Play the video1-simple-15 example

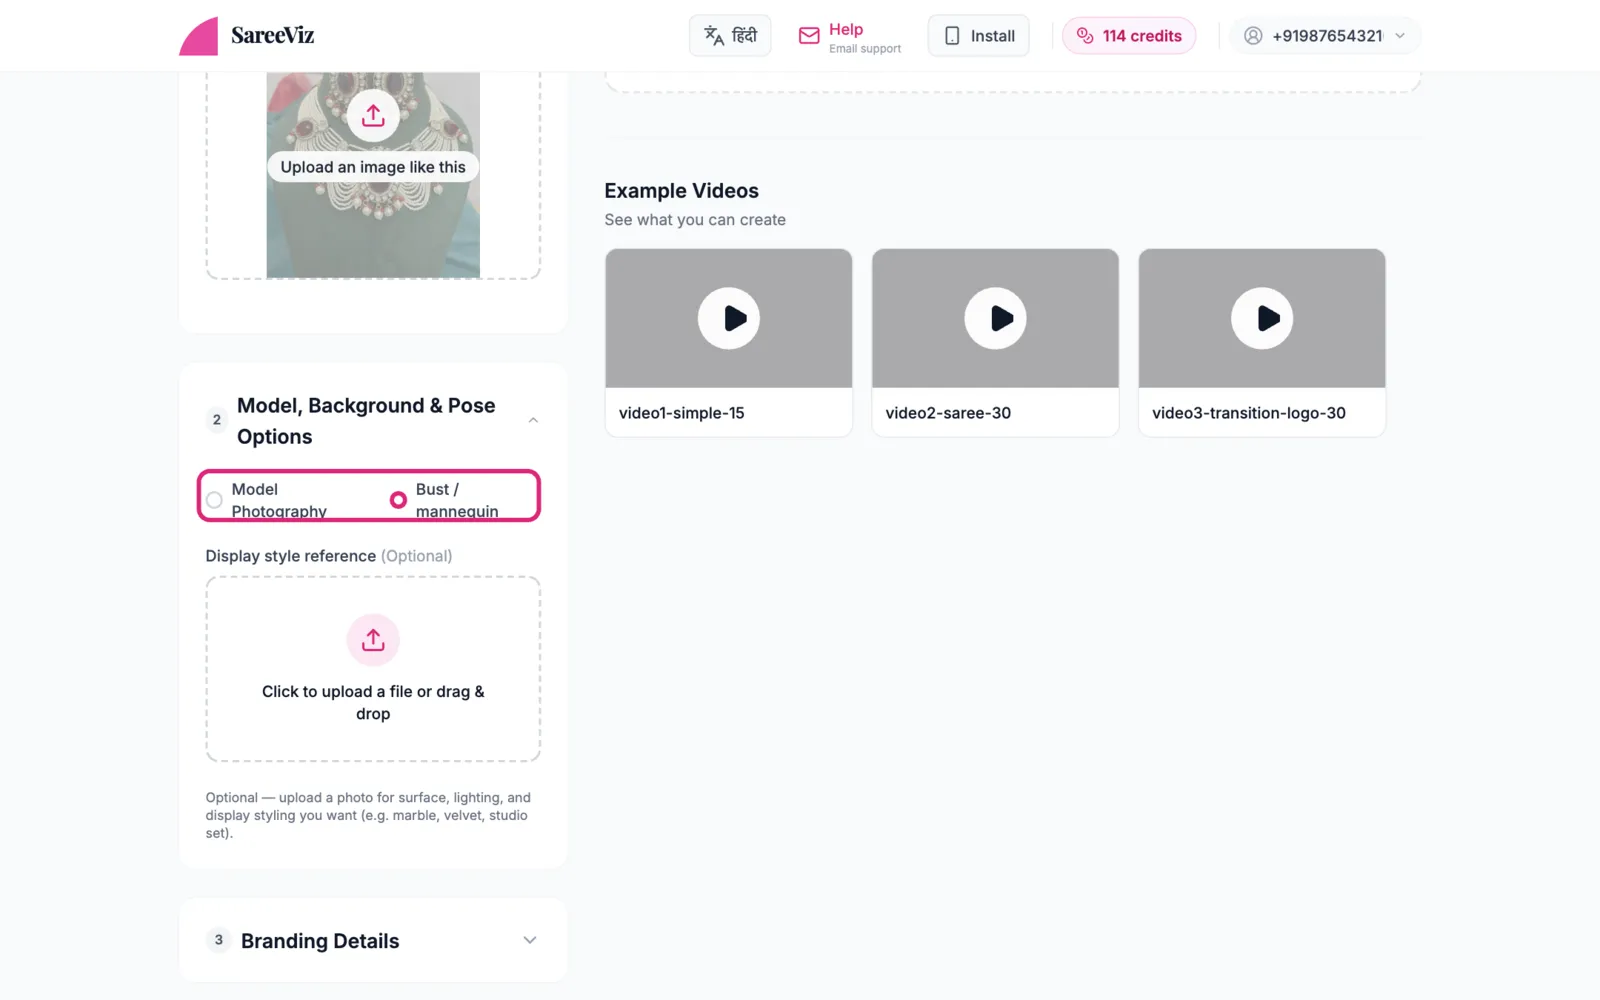(729, 318)
